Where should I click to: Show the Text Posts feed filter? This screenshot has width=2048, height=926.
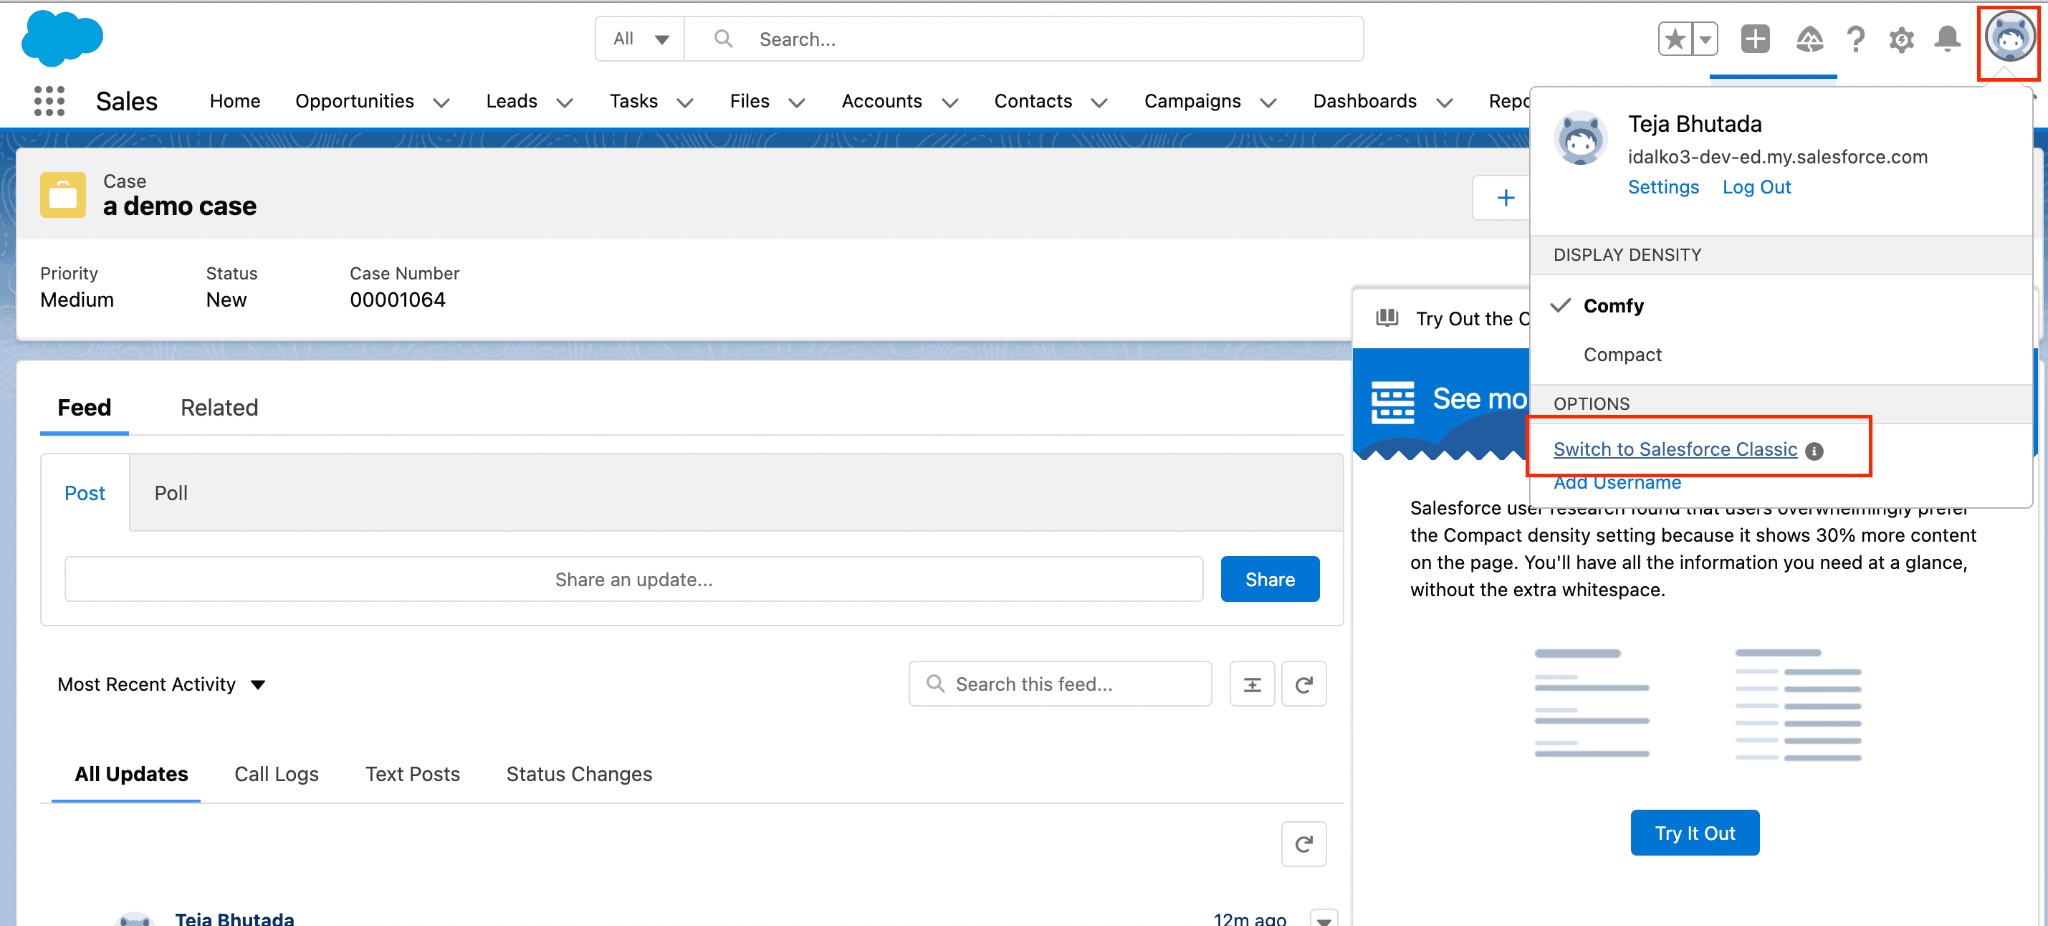click(x=412, y=774)
